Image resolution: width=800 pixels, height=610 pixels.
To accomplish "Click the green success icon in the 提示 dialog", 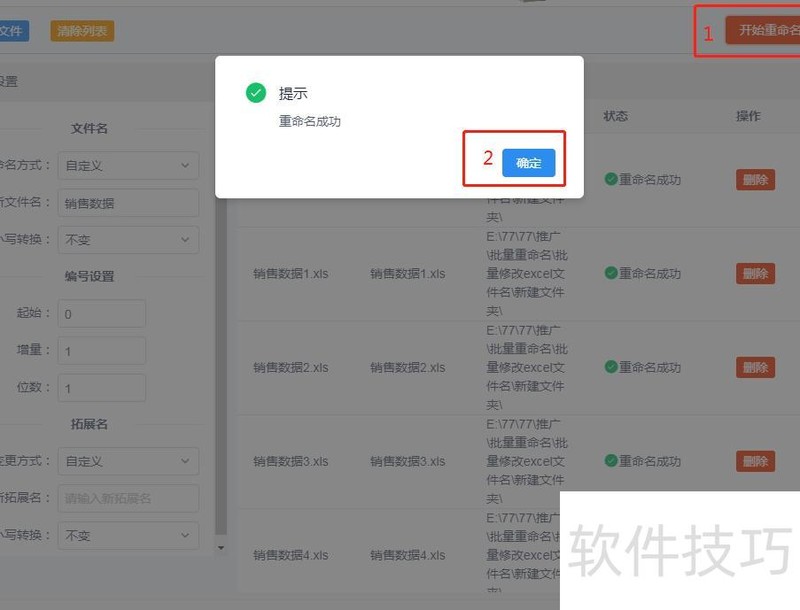I will click(257, 92).
